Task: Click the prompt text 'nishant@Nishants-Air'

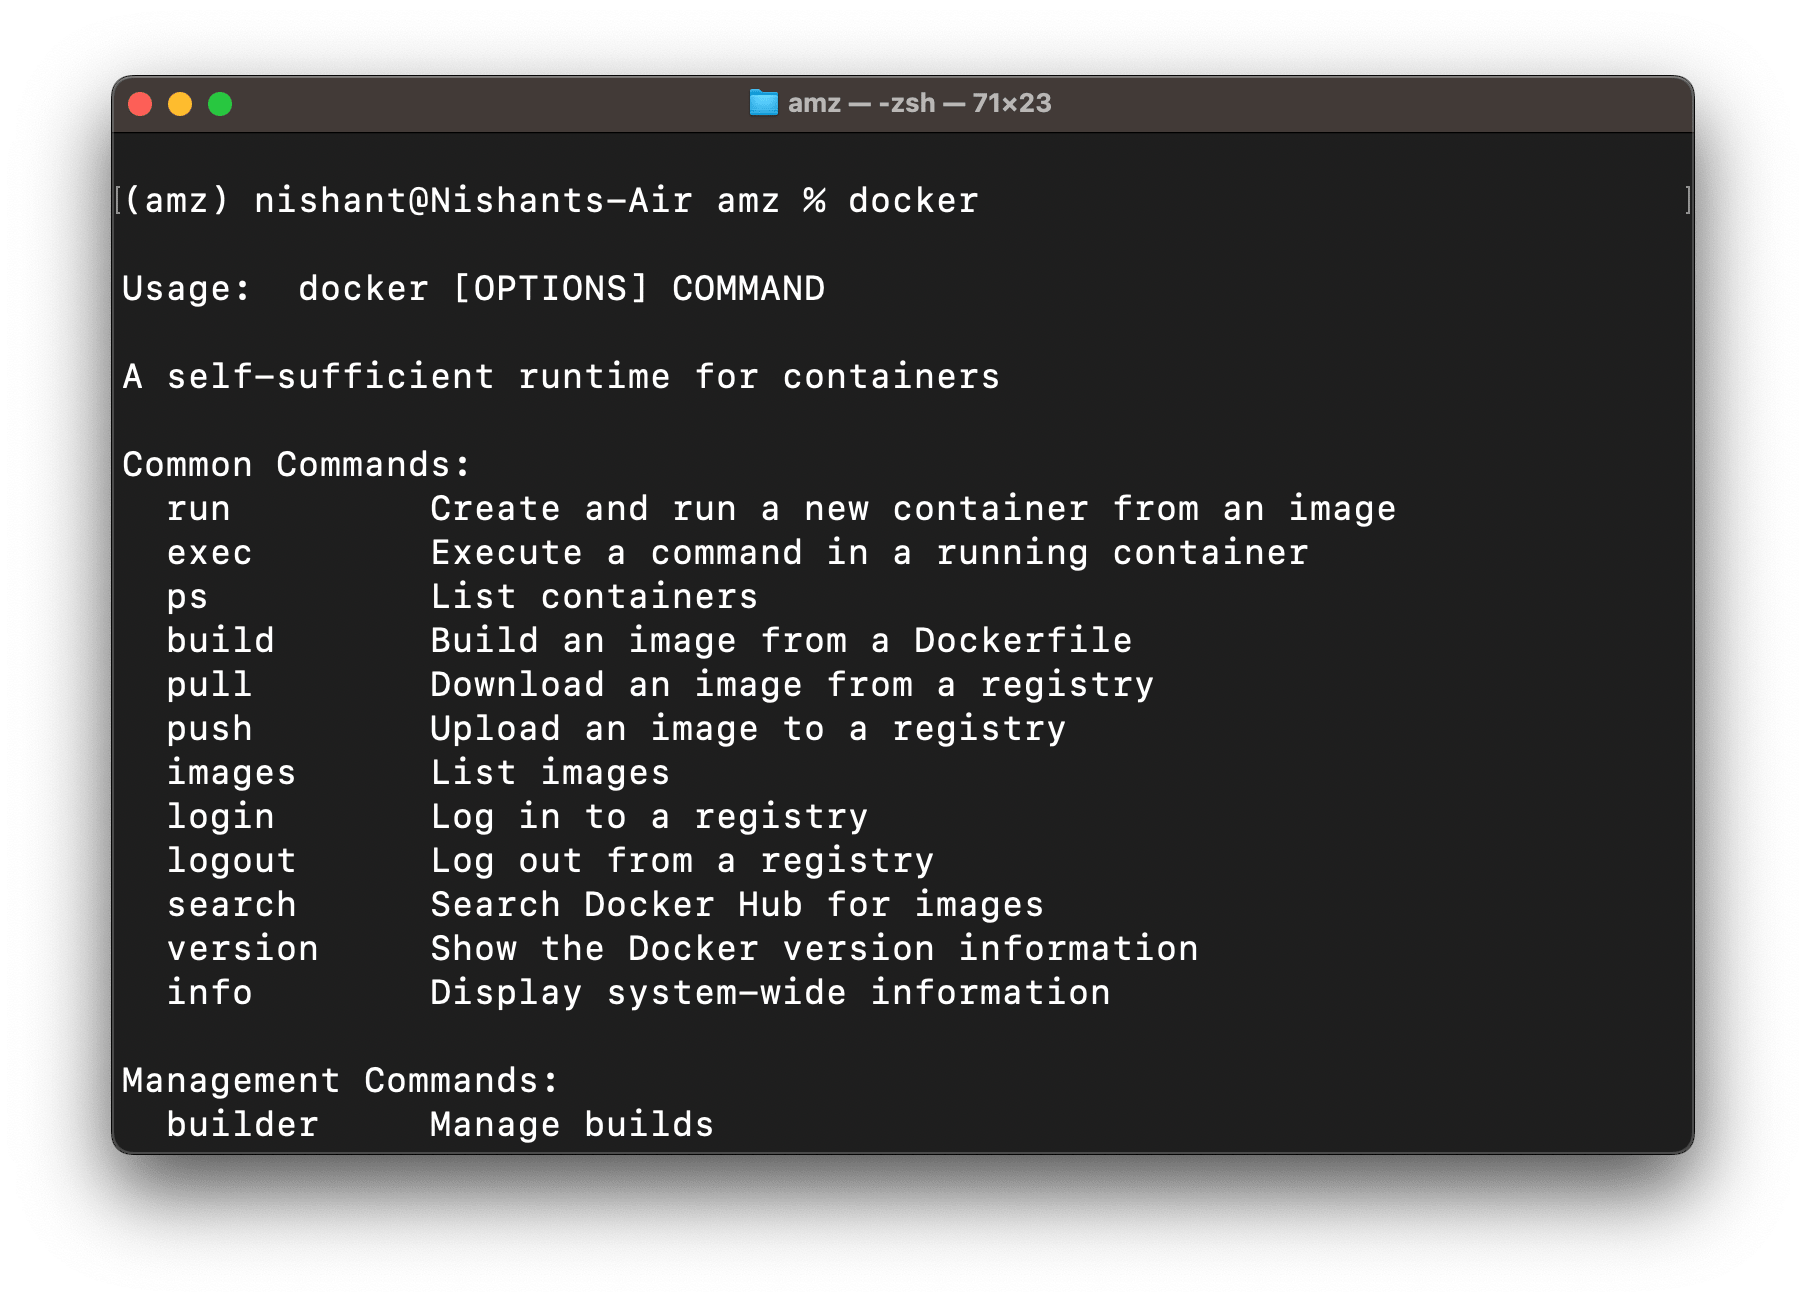Action: (x=473, y=201)
